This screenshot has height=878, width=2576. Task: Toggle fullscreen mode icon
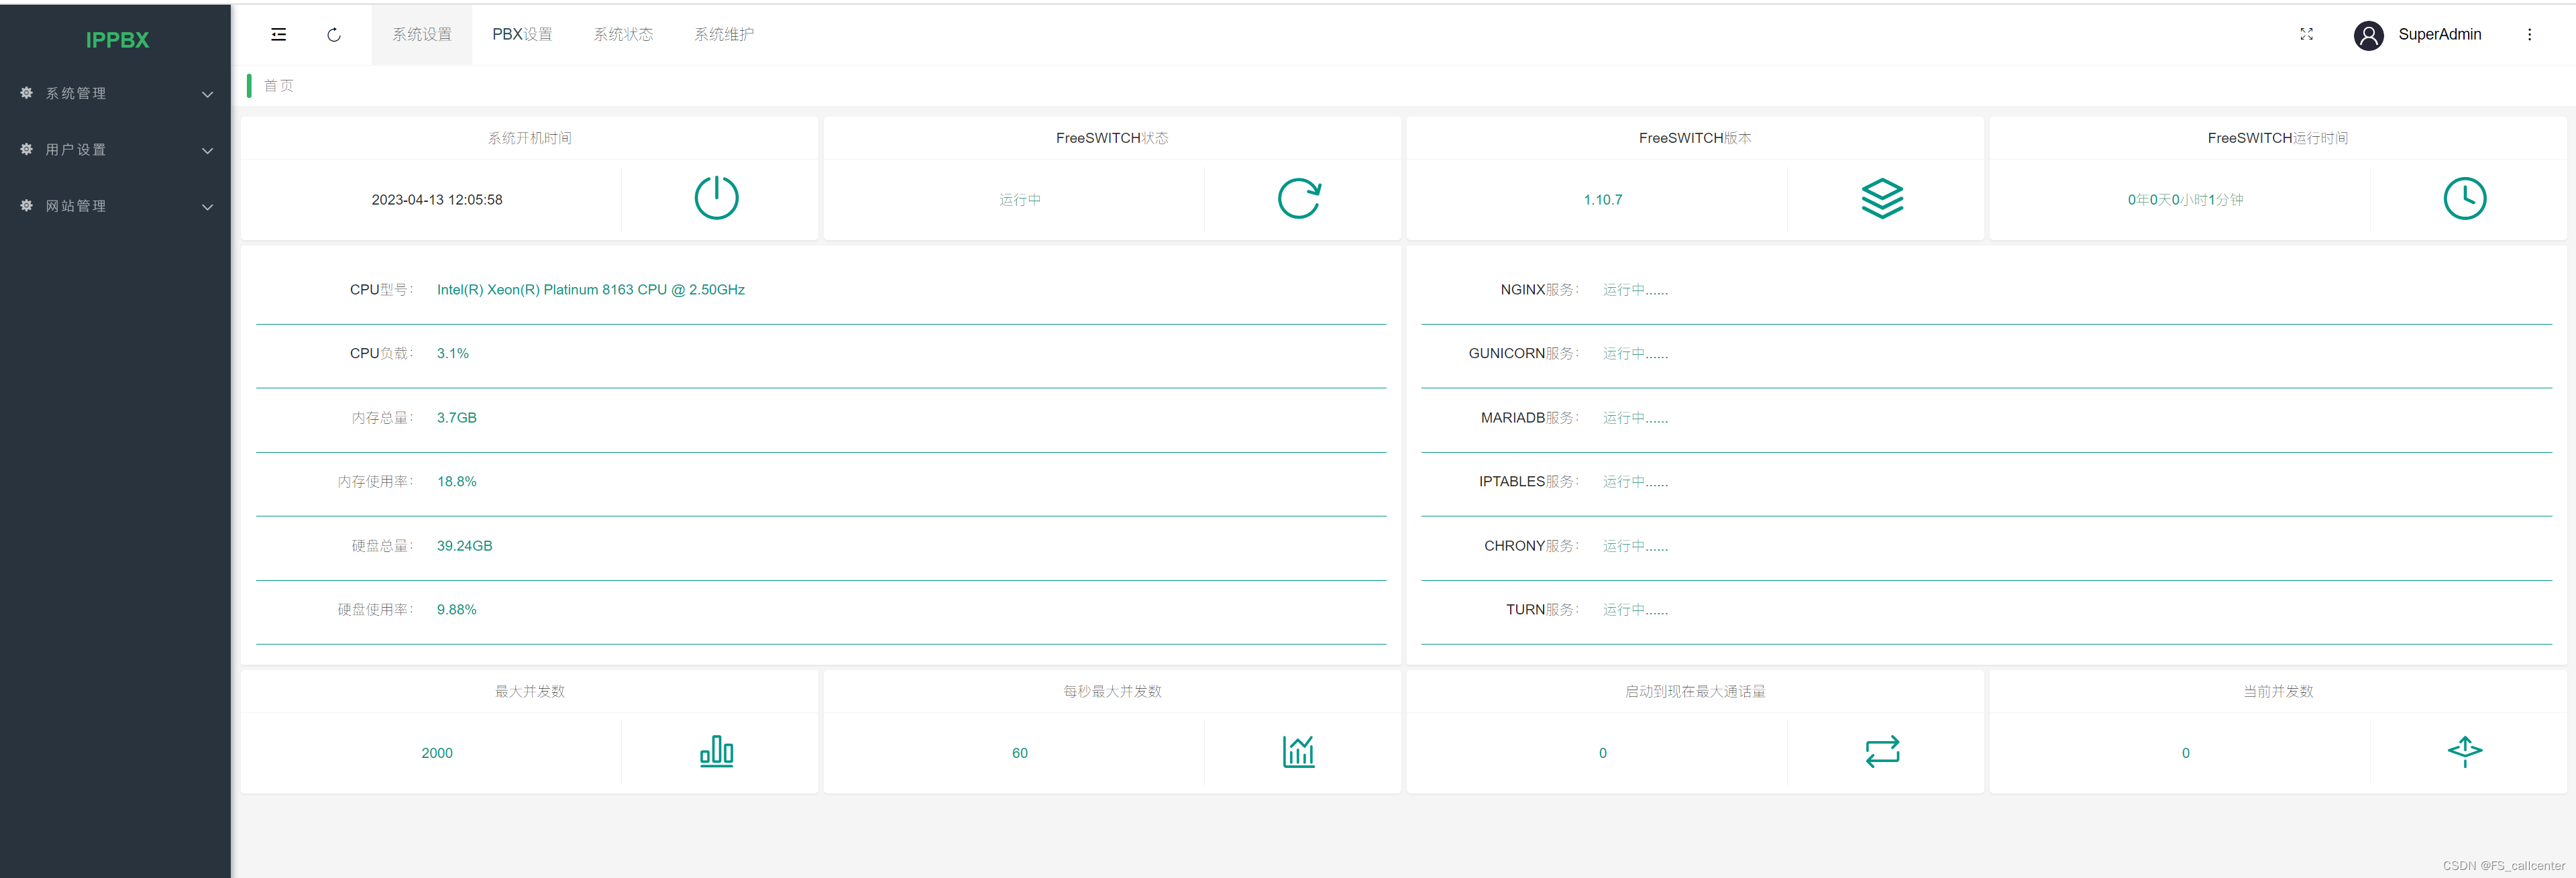pyautogui.click(x=2306, y=35)
